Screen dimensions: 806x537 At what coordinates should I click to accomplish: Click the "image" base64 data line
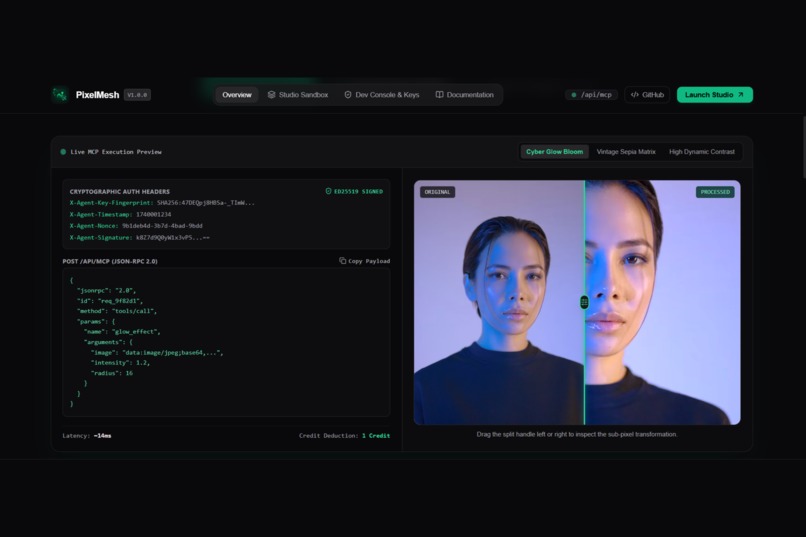point(157,353)
